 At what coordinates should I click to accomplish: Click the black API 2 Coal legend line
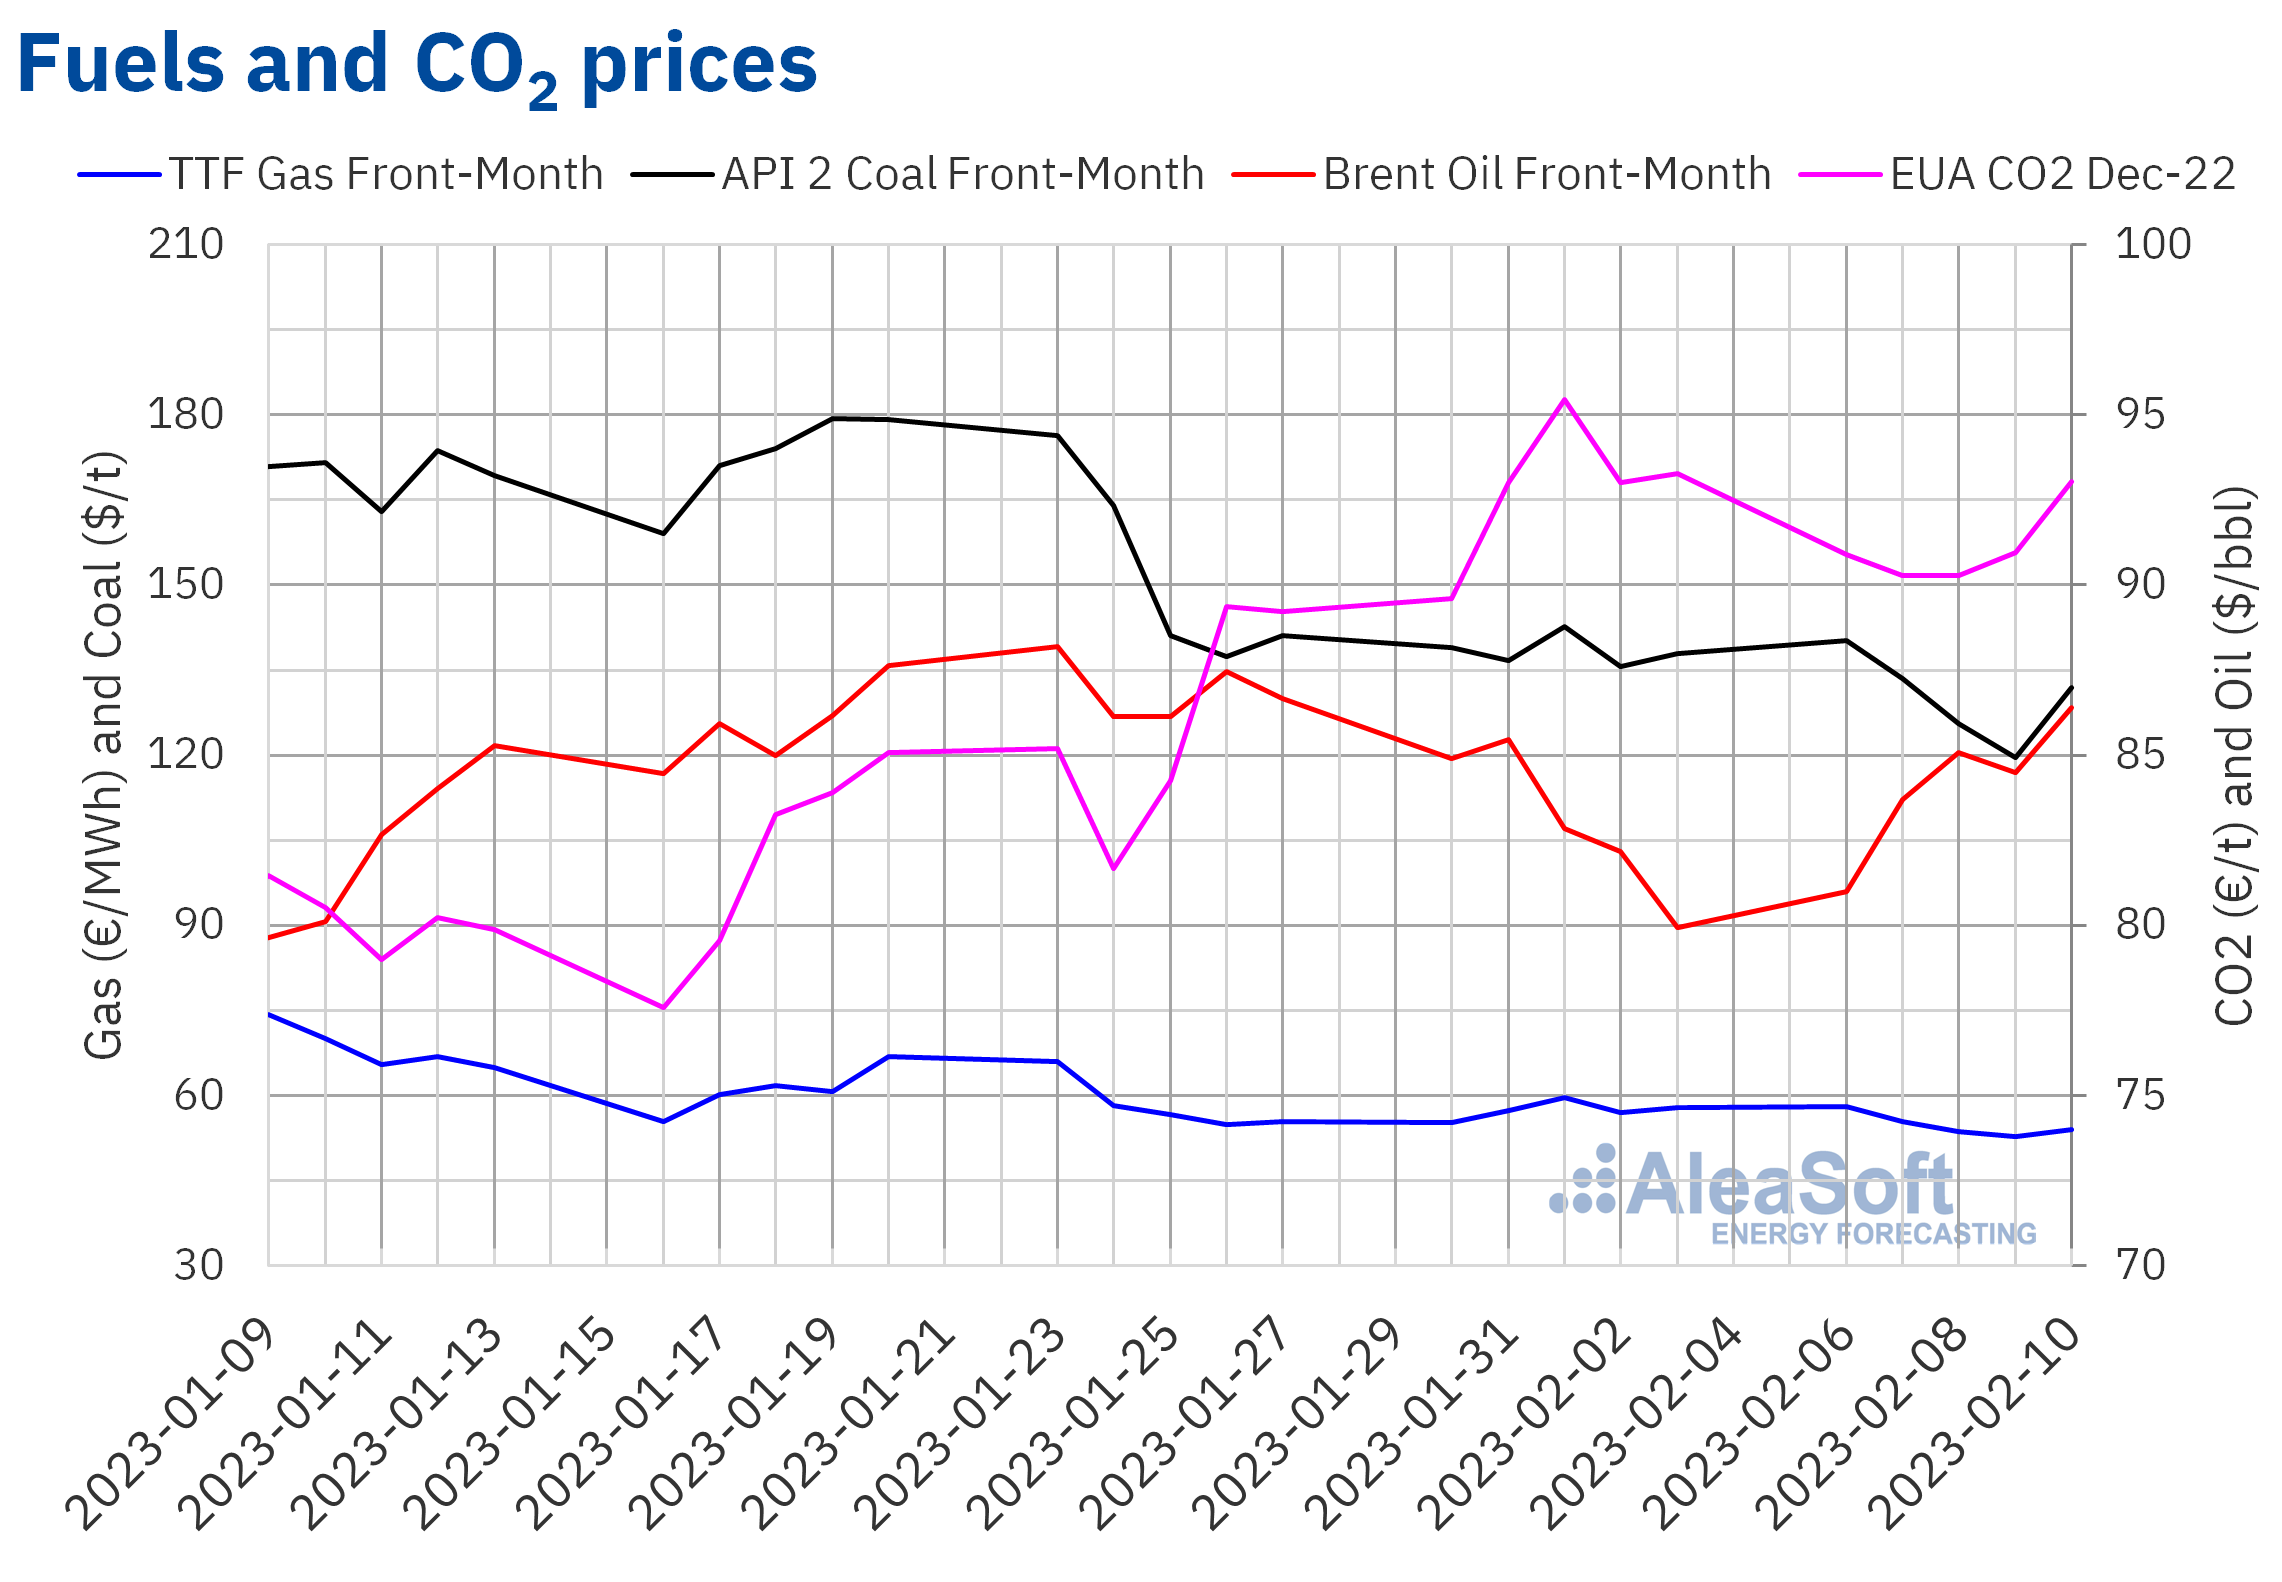pyautogui.click(x=672, y=175)
